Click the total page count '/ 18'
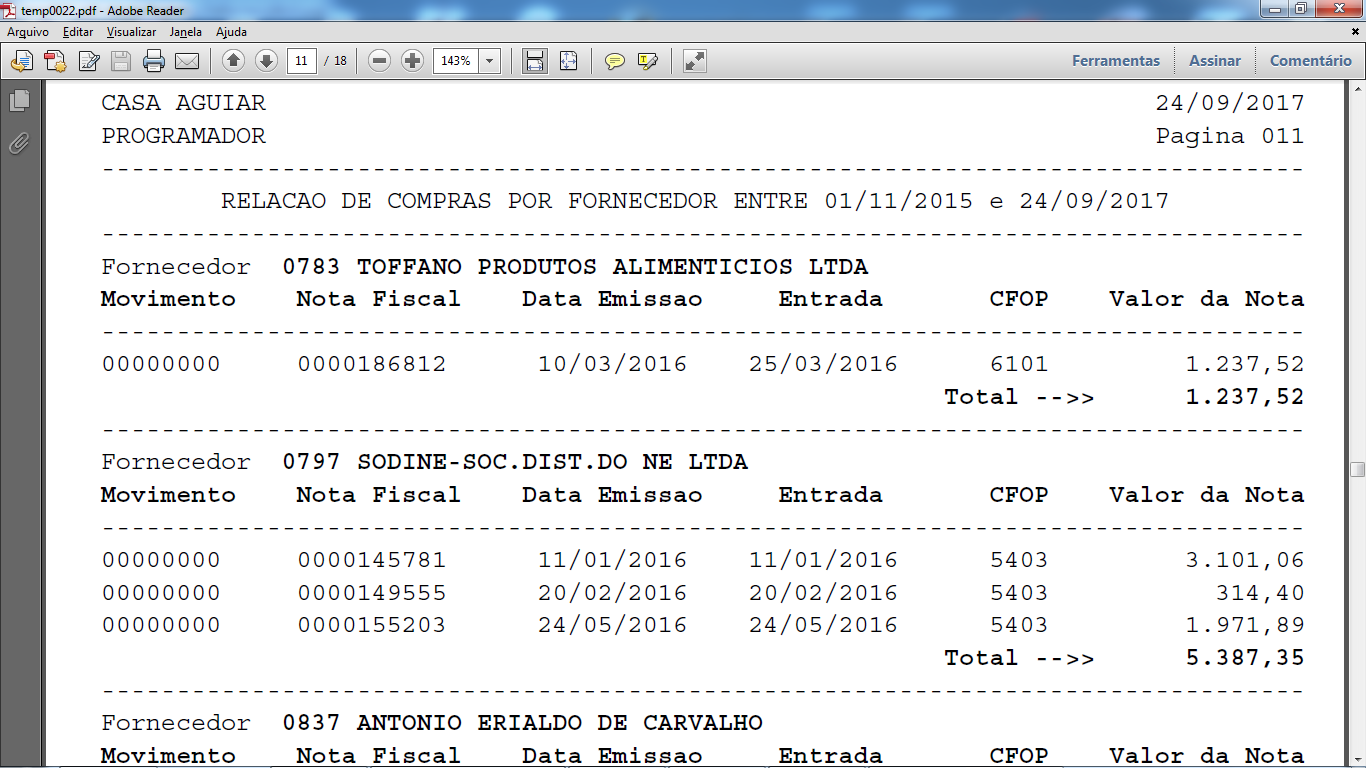This screenshot has width=1366, height=768. [x=336, y=61]
